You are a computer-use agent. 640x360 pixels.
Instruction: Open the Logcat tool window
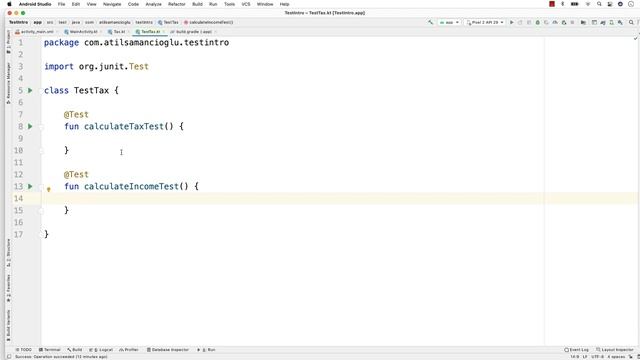pyautogui.click(x=101, y=350)
